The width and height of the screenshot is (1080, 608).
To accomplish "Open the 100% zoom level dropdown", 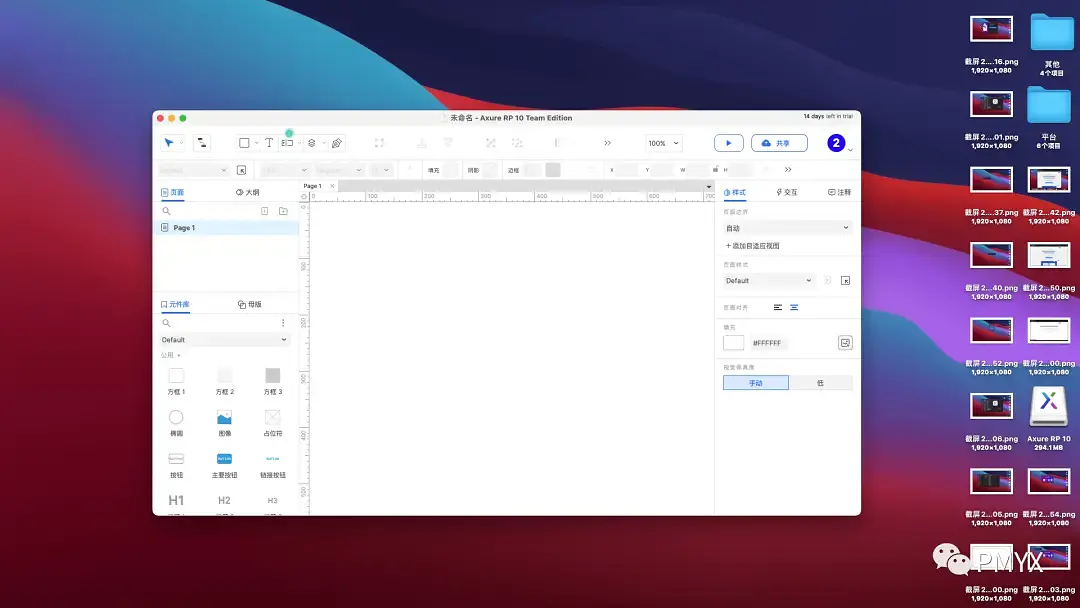I will pos(662,143).
